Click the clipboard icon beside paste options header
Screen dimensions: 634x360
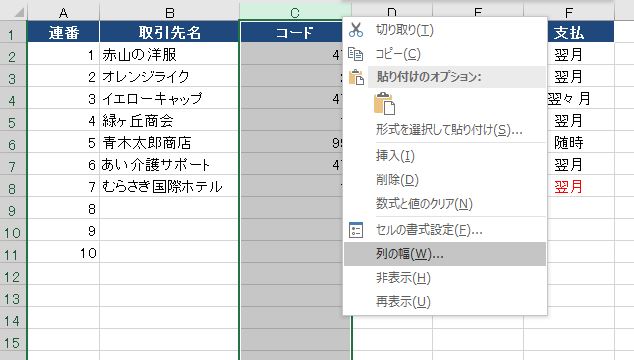pos(356,77)
